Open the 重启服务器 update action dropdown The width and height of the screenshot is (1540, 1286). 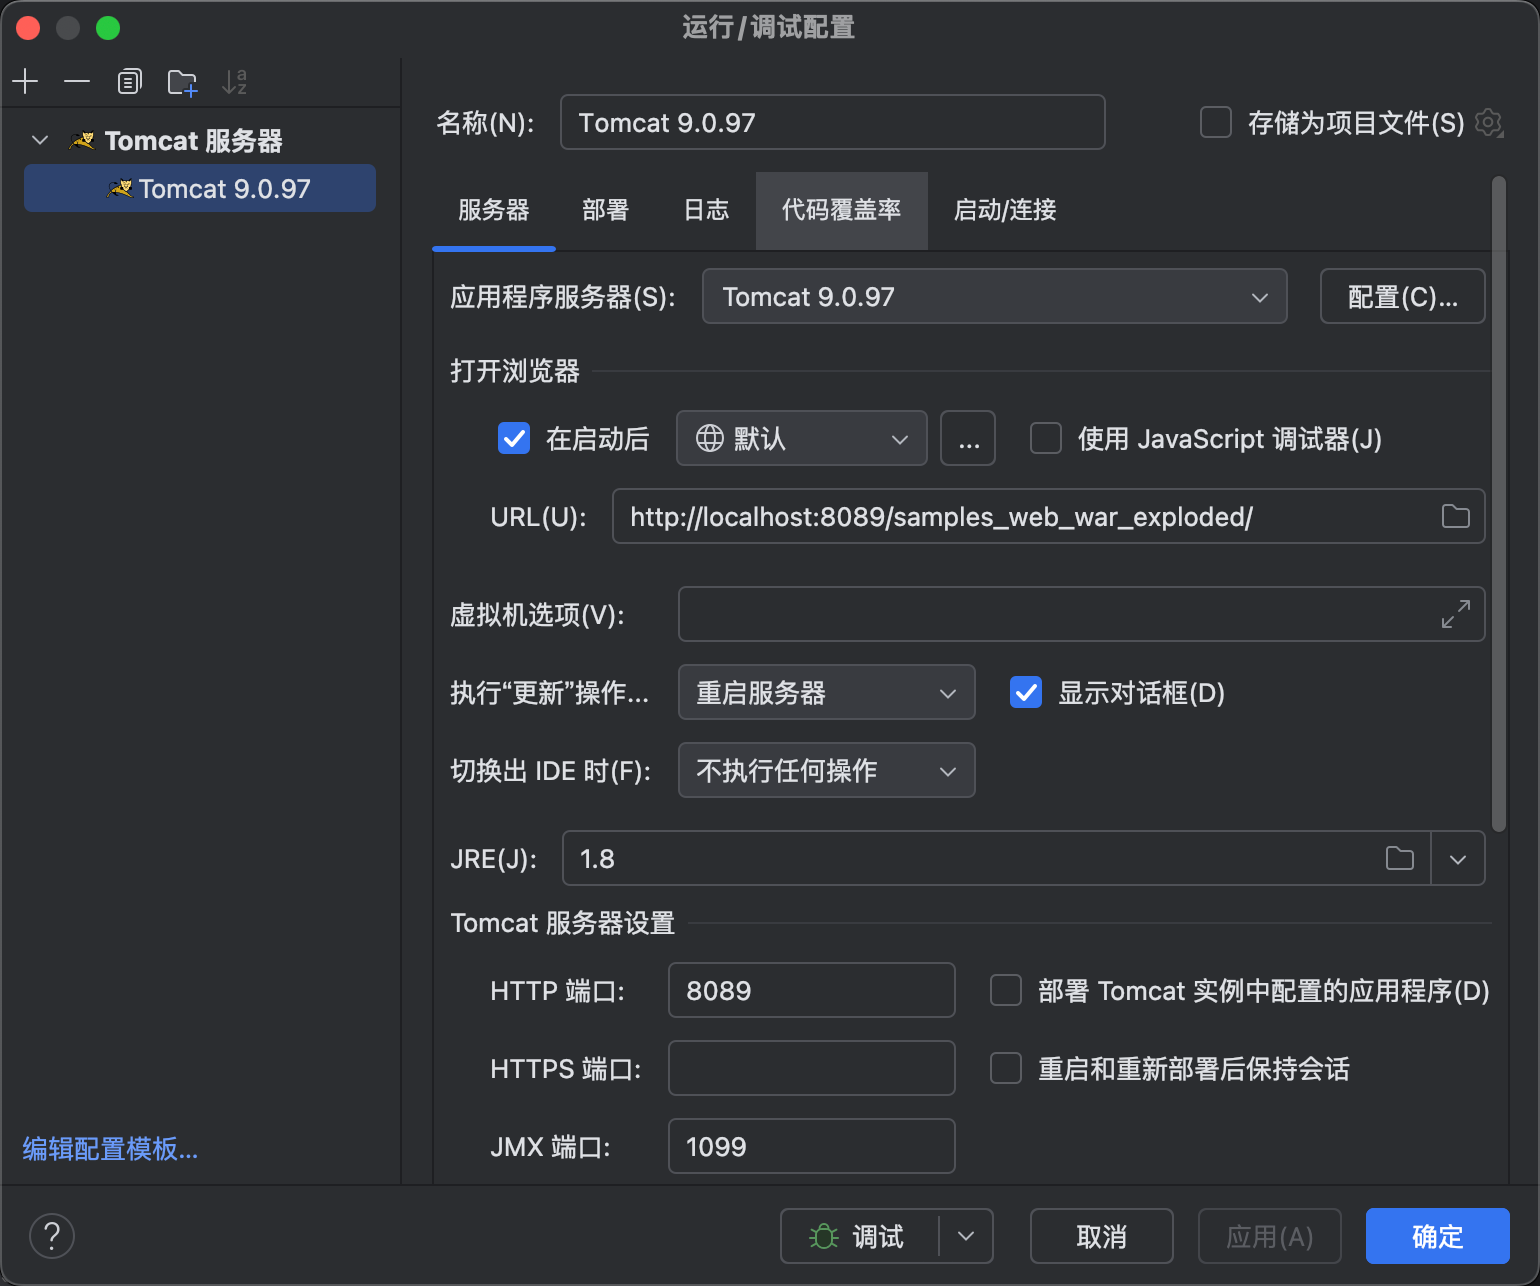pyautogui.click(x=826, y=692)
